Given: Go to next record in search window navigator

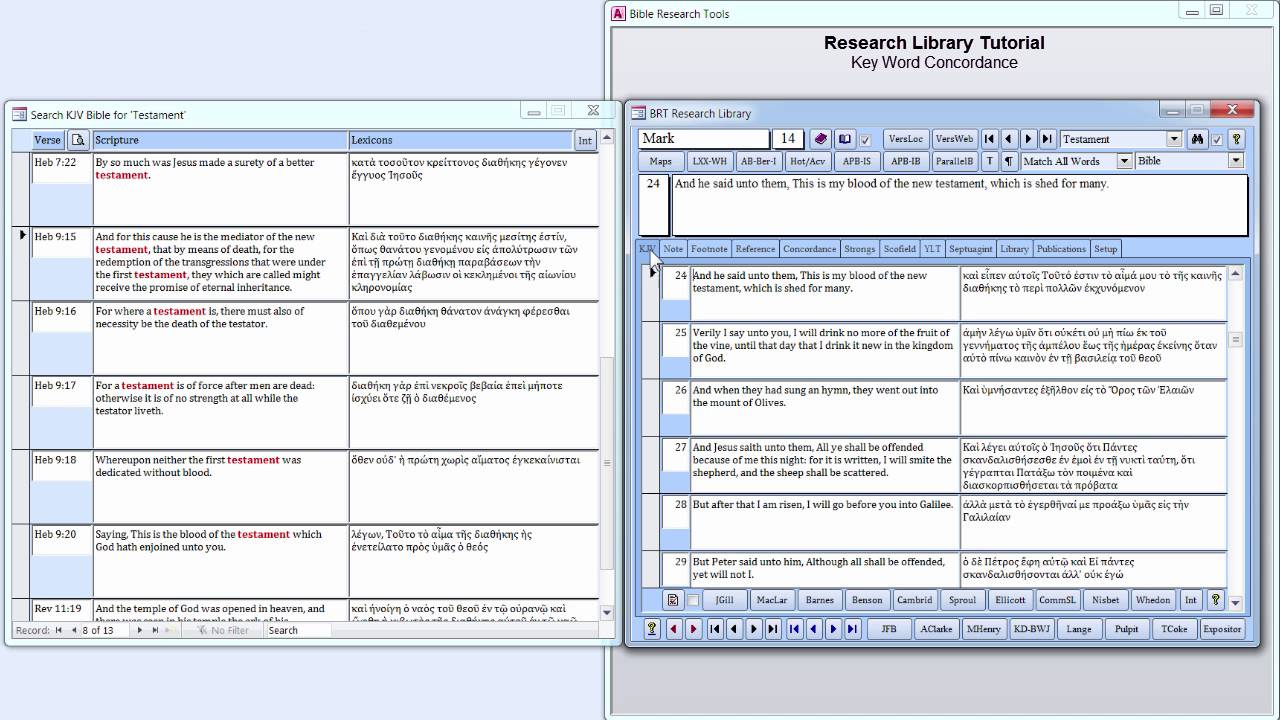Looking at the screenshot, I should (139, 630).
